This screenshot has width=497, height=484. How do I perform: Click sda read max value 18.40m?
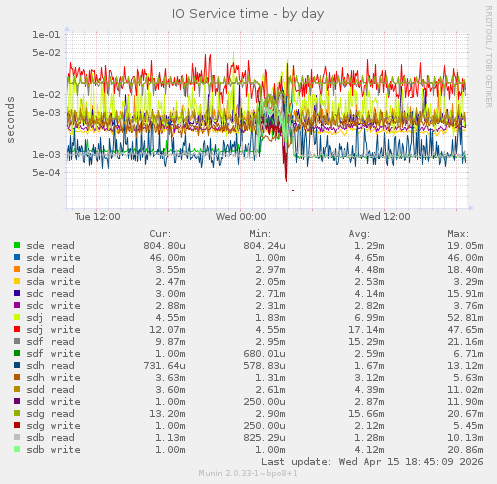pyautogui.click(x=465, y=270)
